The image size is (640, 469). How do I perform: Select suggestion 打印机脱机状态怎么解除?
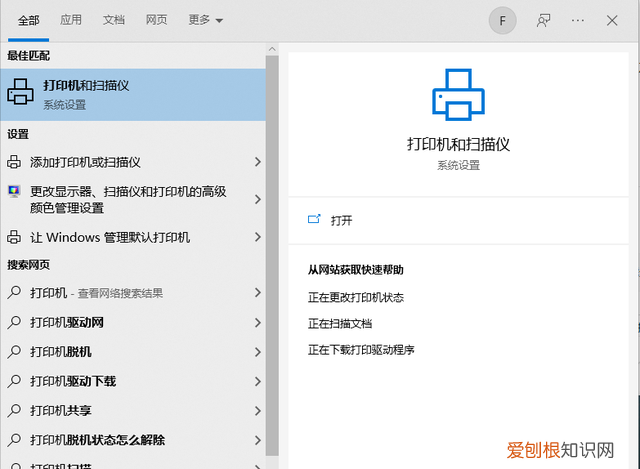click(133, 440)
